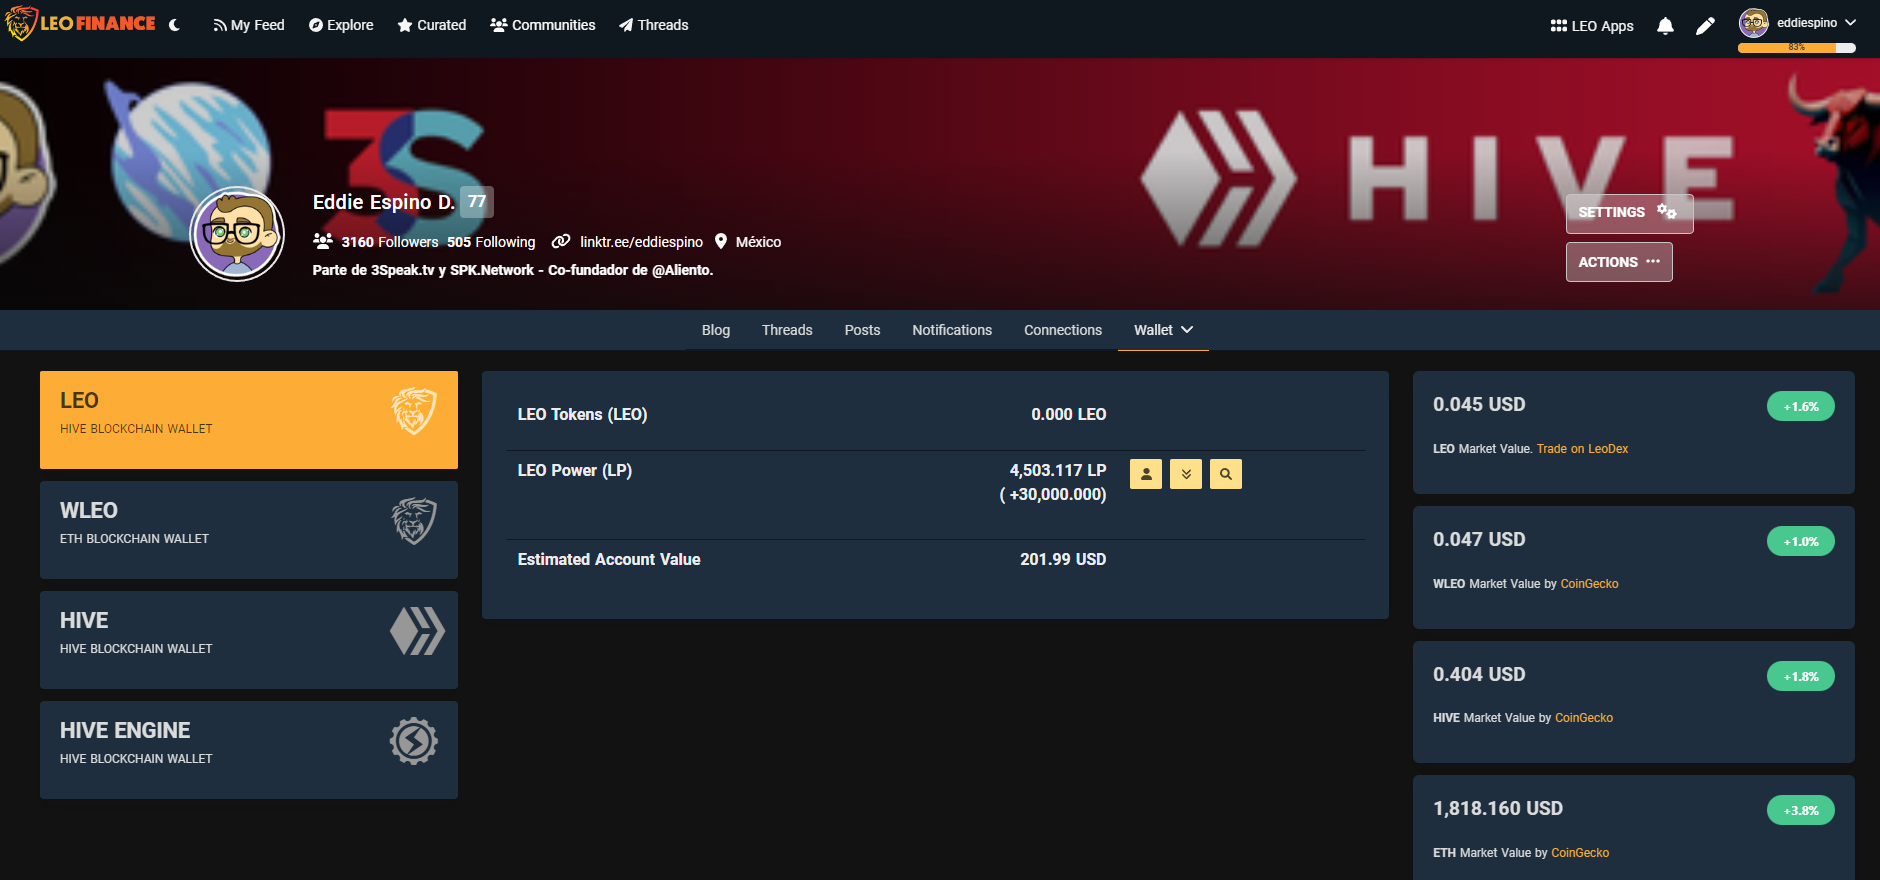The image size is (1880, 880).
Task: Click the 0.045 USD LEO price
Action: coord(1479,405)
